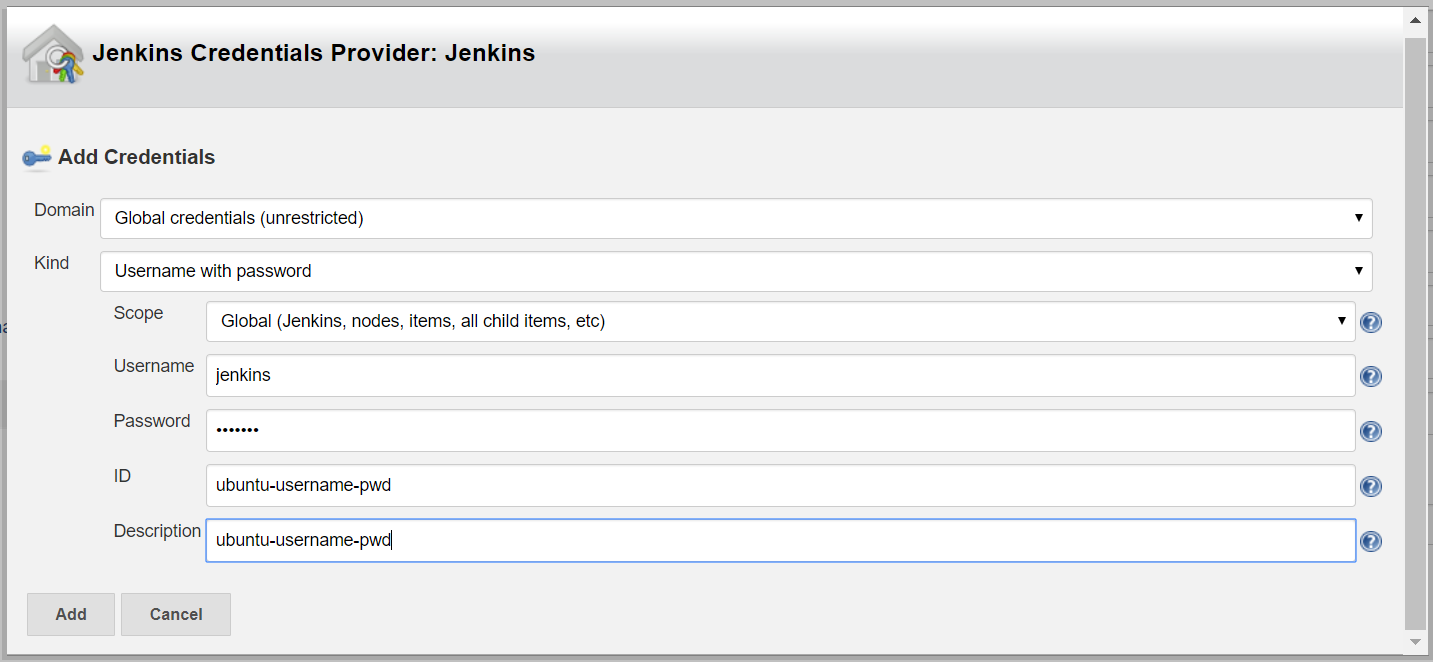Screen dimensions: 1433x662
Task: Open the Kind dropdown
Action: (736, 271)
